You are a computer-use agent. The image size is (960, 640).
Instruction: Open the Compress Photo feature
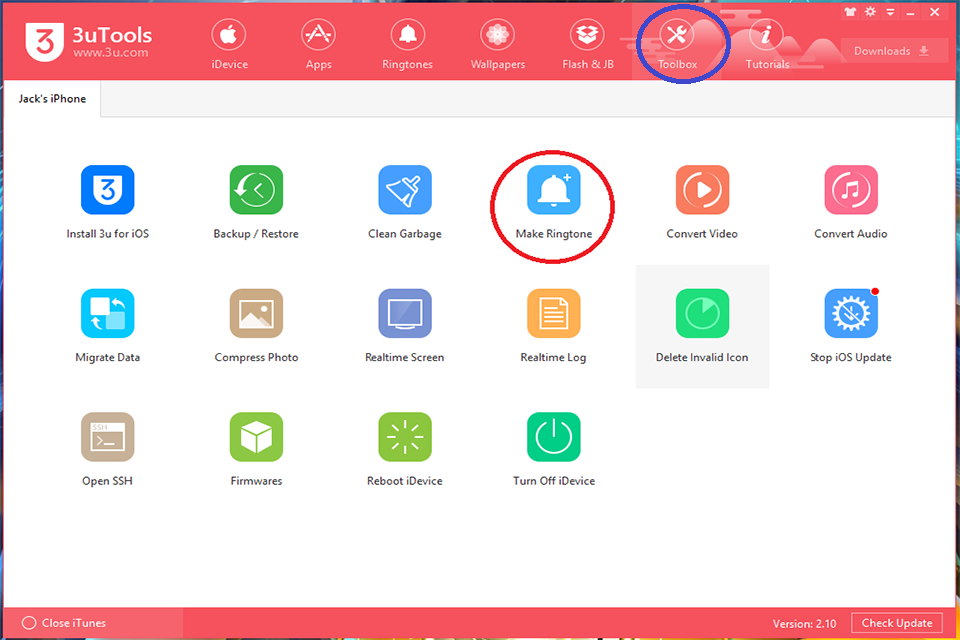(x=256, y=313)
